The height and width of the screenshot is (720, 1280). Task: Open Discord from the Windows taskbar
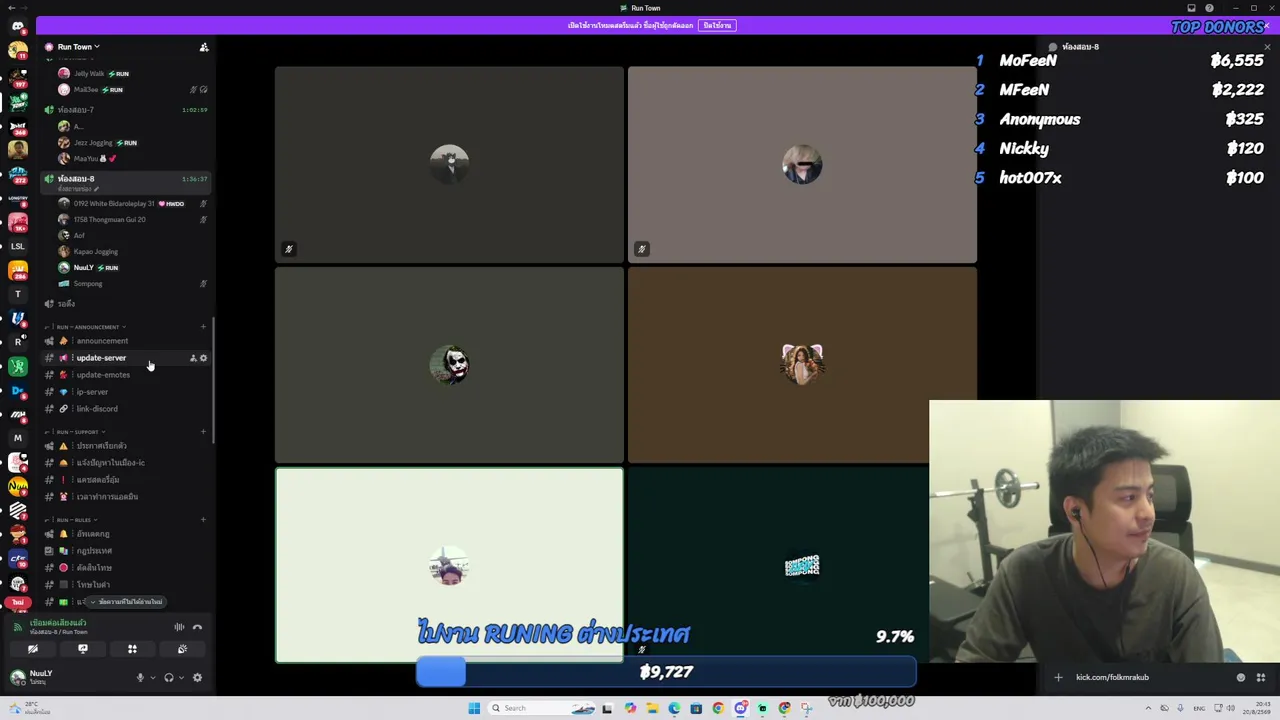(x=741, y=708)
